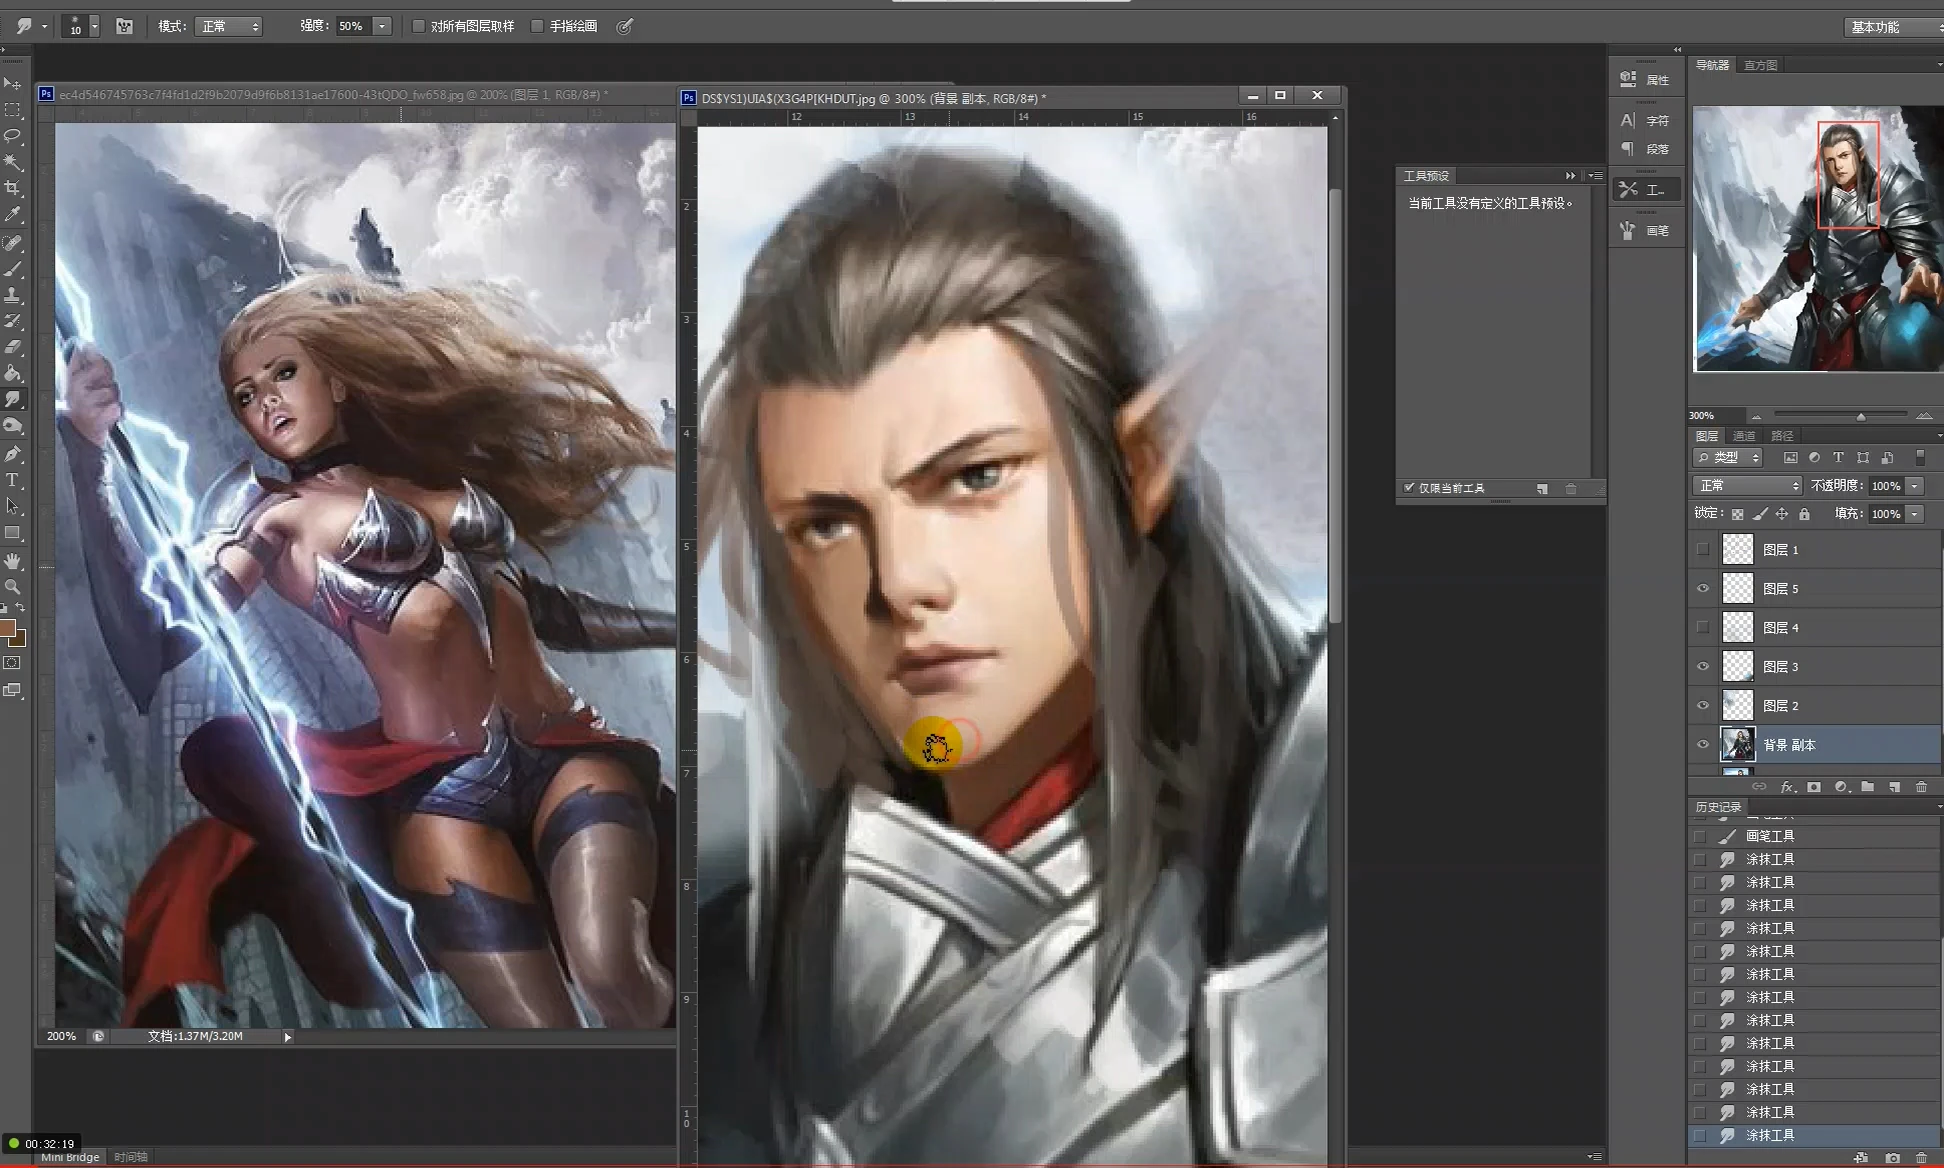Select the Smudge tool in toolbar
The height and width of the screenshot is (1168, 1944).
[13, 399]
